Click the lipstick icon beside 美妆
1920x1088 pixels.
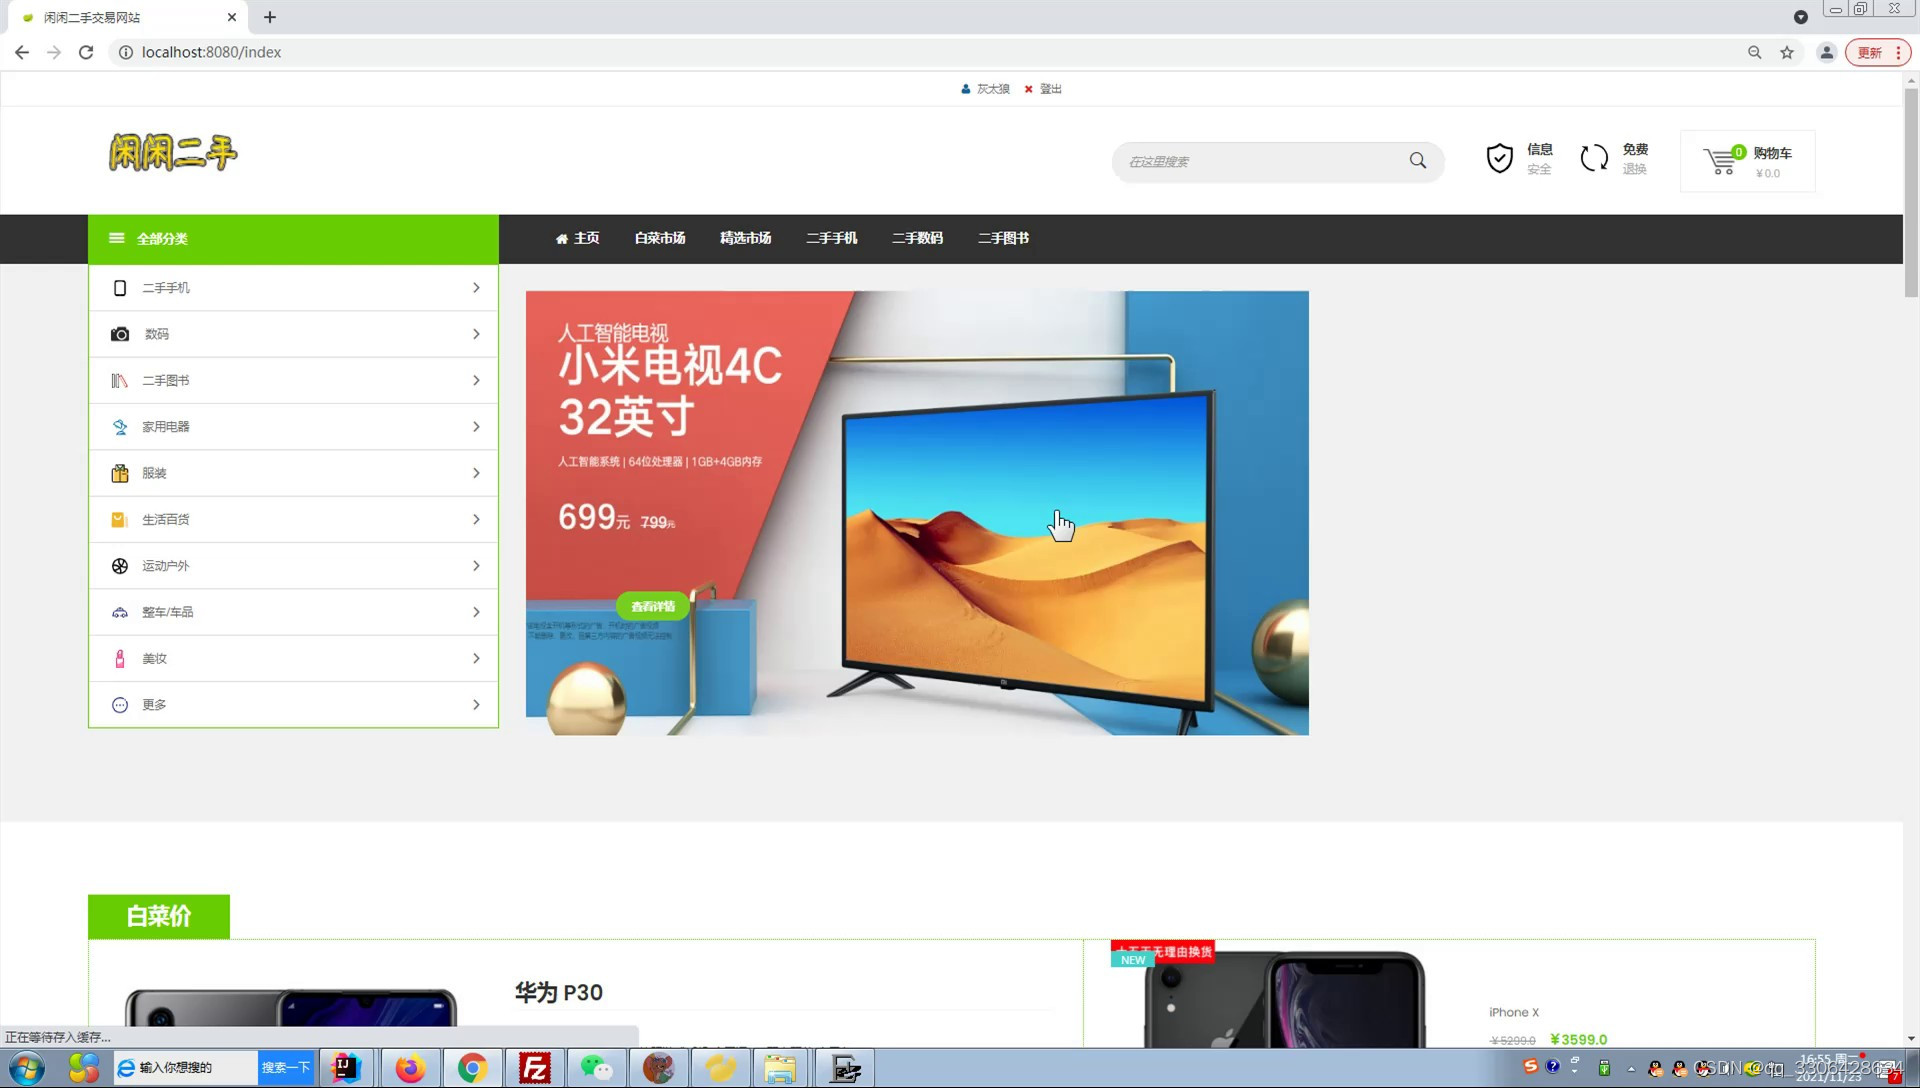pyautogui.click(x=120, y=658)
